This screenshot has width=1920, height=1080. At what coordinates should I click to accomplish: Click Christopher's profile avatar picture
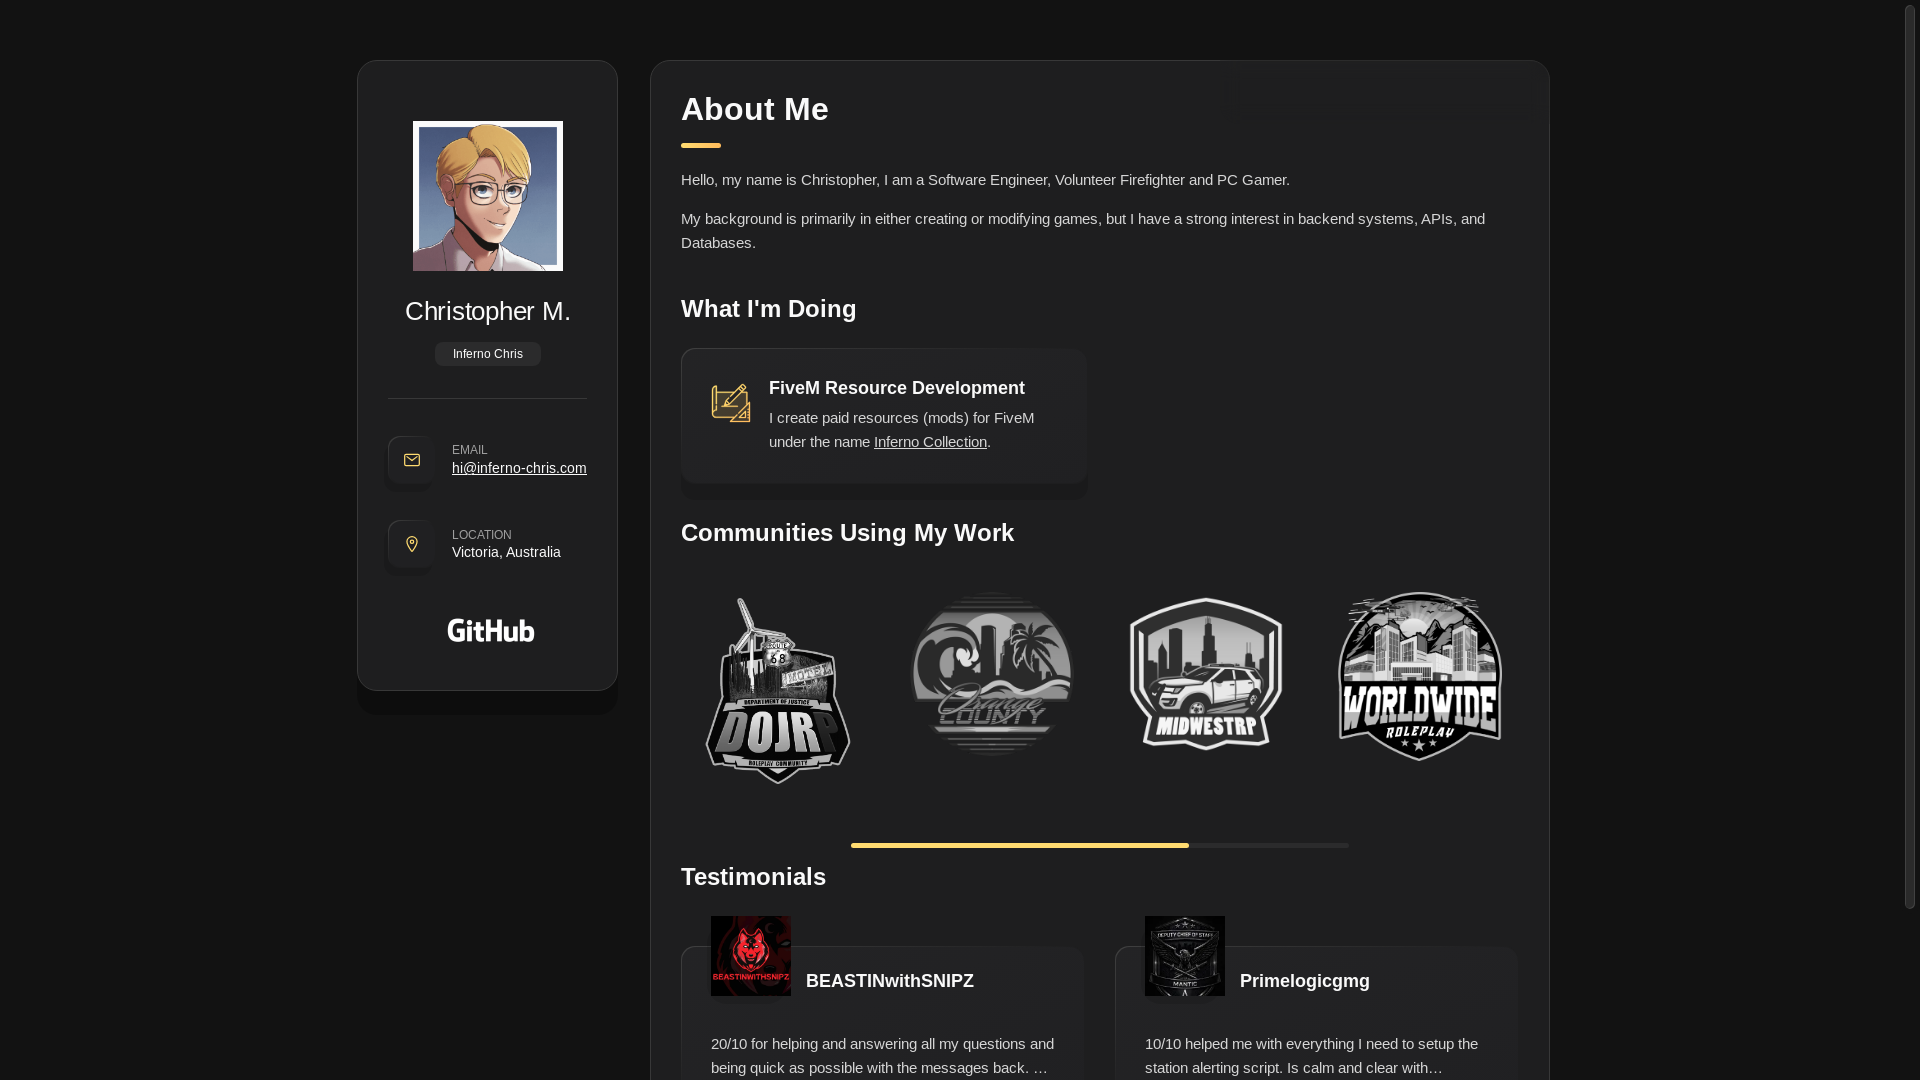click(x=488, y=196)
